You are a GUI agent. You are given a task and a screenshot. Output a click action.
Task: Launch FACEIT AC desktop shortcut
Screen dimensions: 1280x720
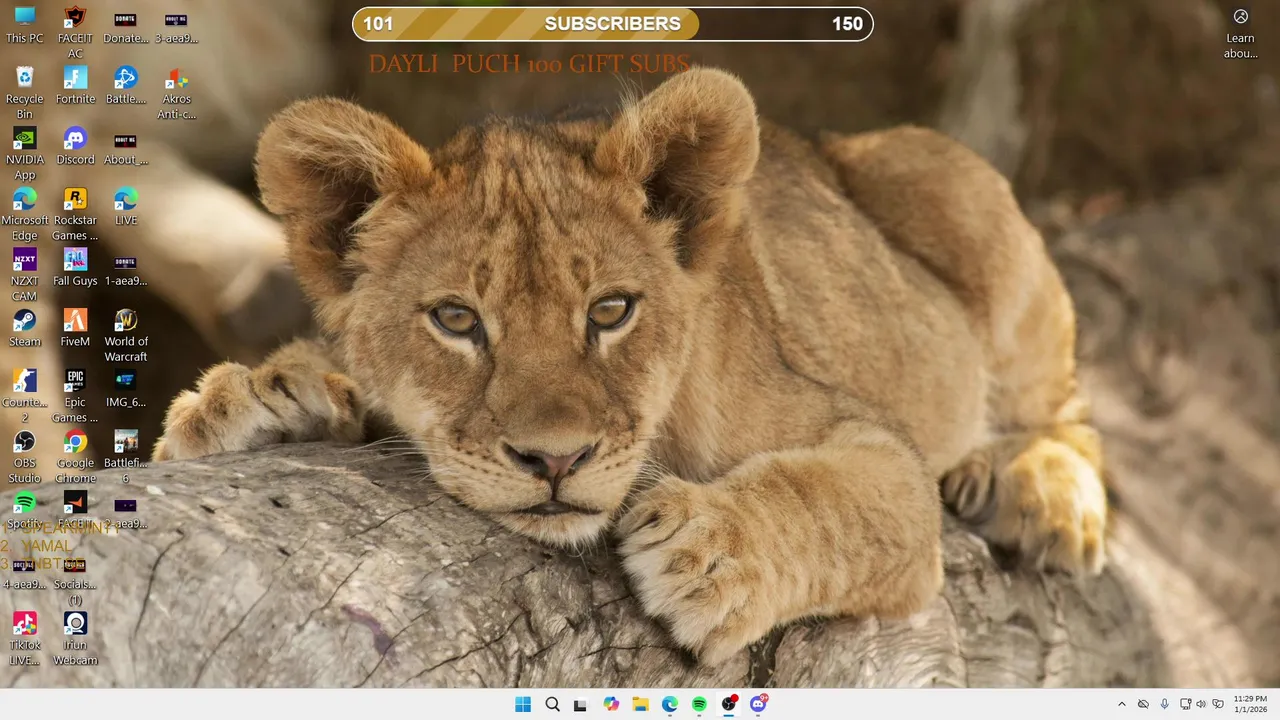coord(75,33)
